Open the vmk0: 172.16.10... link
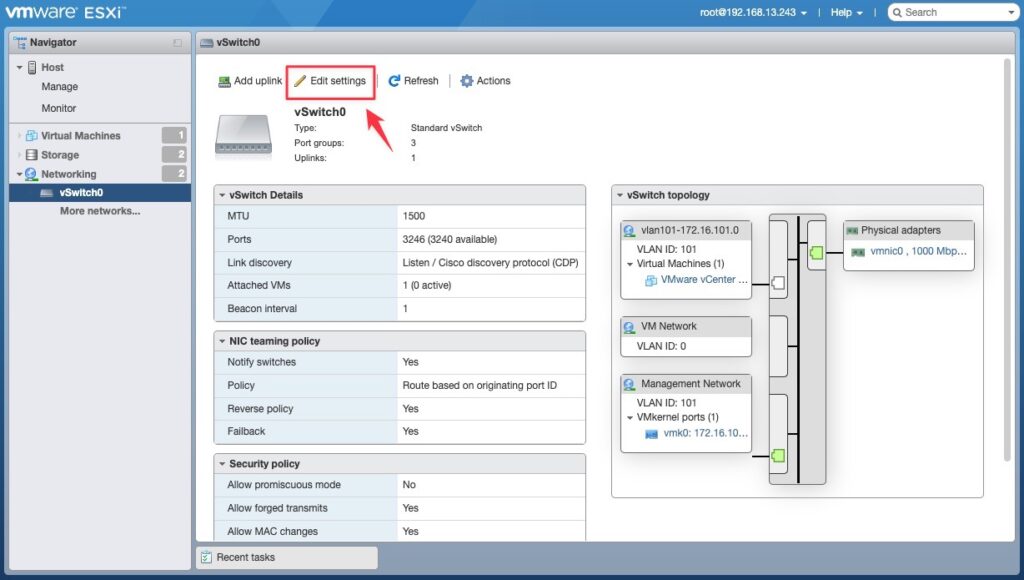 tap(705, 433)
